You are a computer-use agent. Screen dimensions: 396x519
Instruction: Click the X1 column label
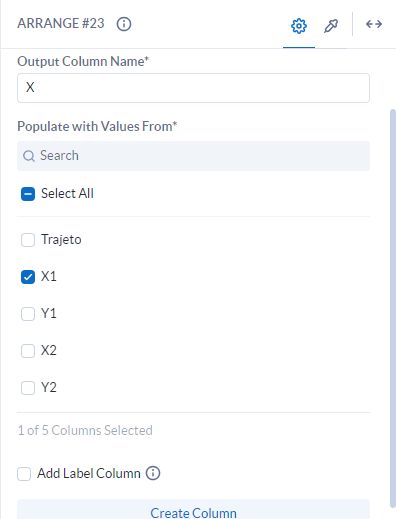(x=49, y=276)
